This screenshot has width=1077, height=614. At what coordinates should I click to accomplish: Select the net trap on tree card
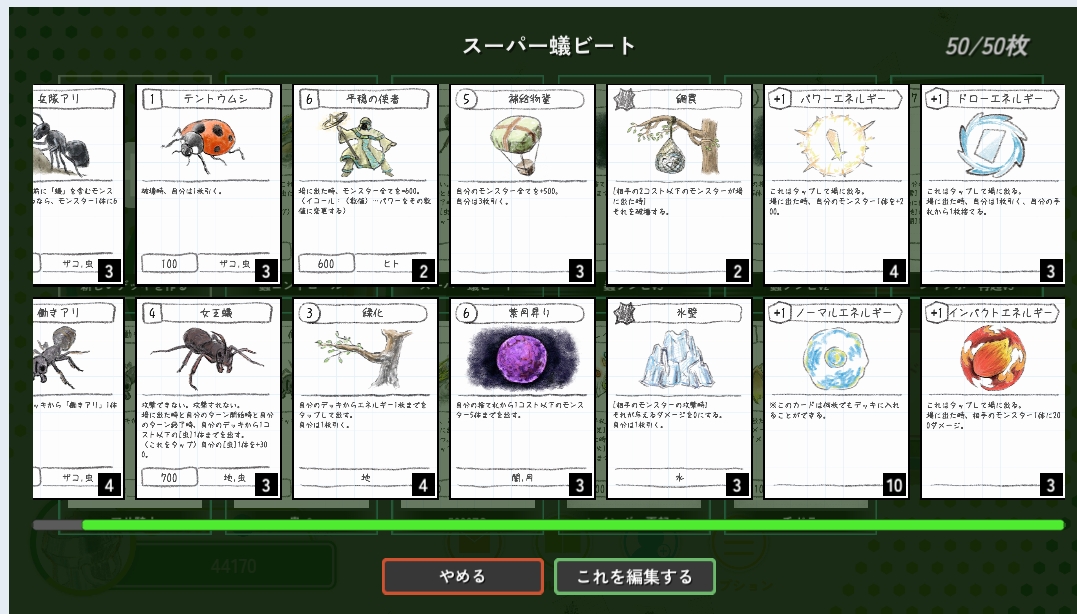[x=679, y=184]
